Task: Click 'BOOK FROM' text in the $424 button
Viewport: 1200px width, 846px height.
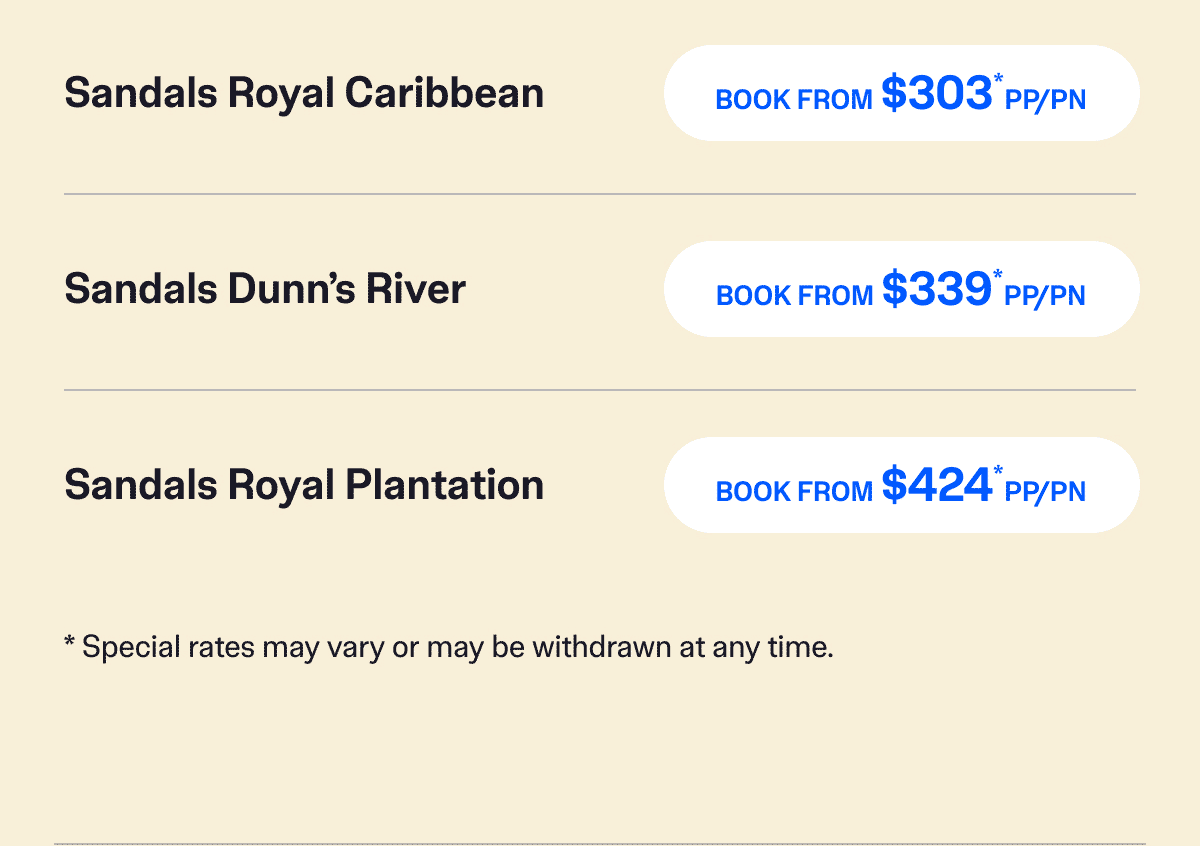Action: tap(795, 492)
